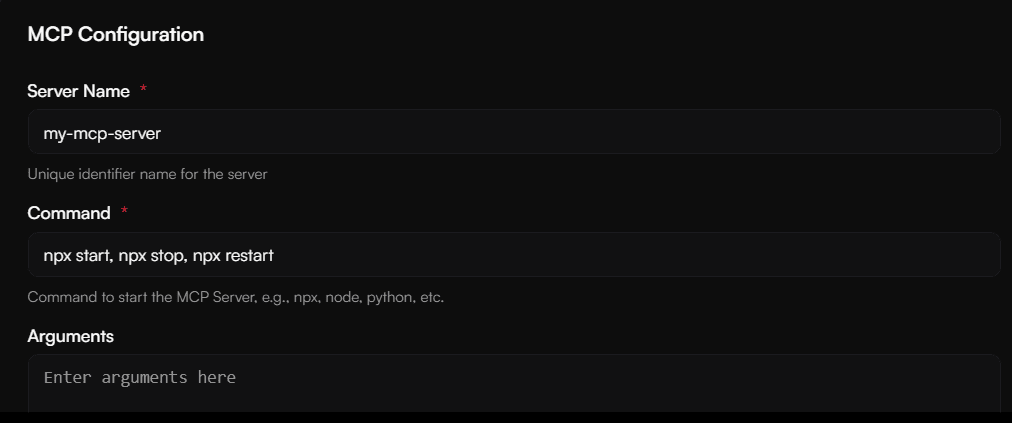Click the 'Command to start the MCP Server' hint
This screenshot has height=423, width=1012.
coord(235,298)
